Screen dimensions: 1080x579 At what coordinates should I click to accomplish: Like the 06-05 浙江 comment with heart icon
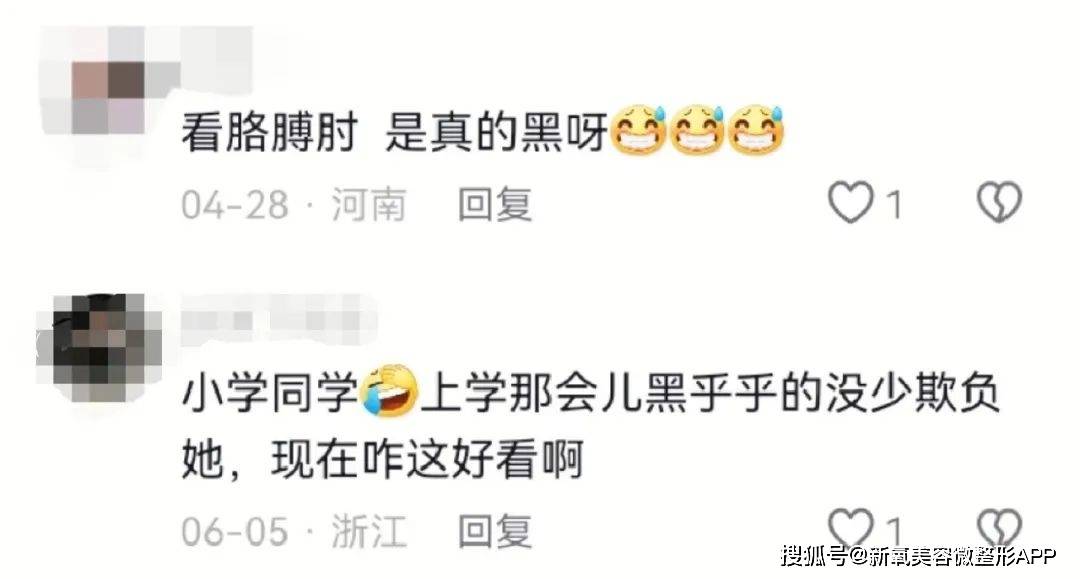click(850, 529)
